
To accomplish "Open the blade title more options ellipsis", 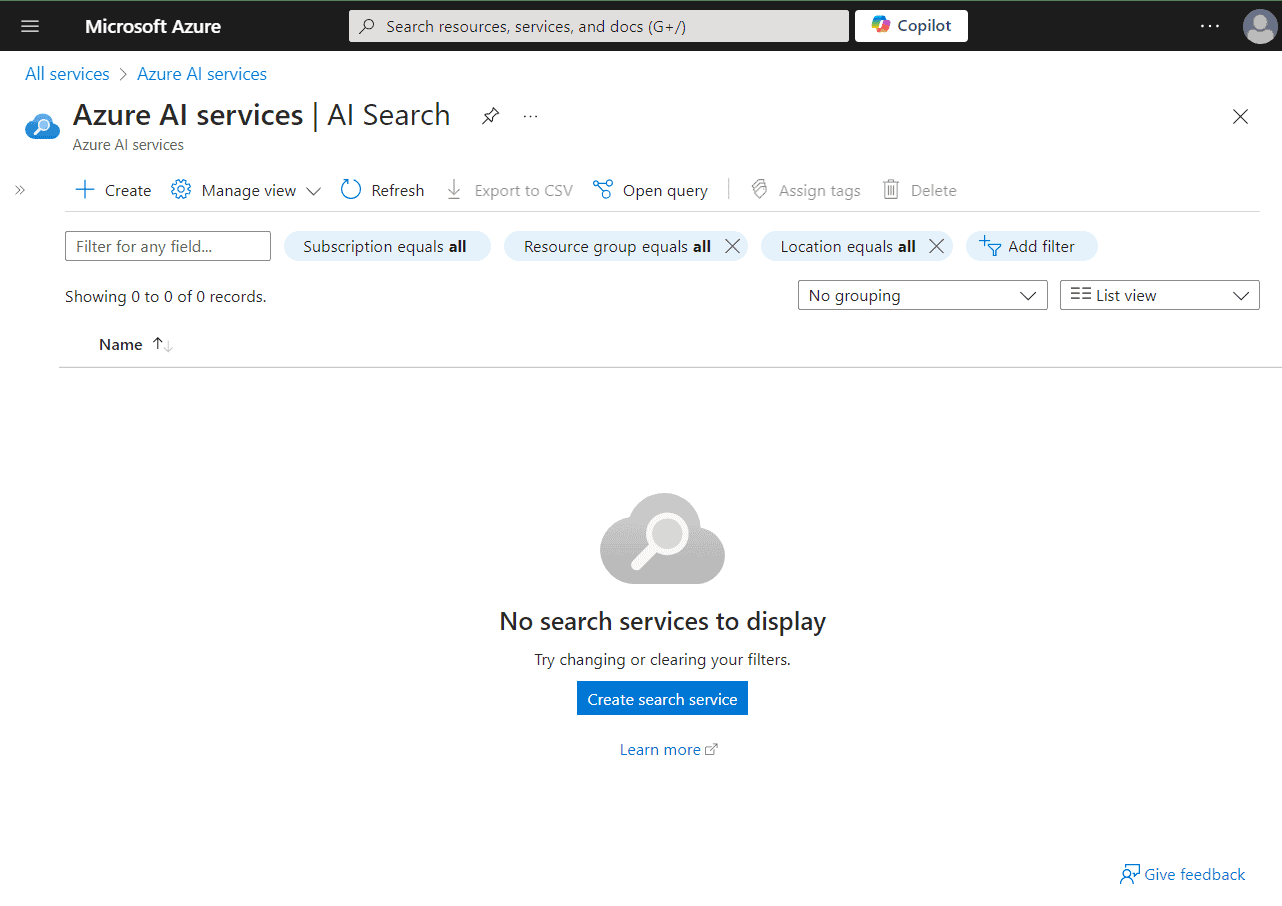I will point(530,116).
